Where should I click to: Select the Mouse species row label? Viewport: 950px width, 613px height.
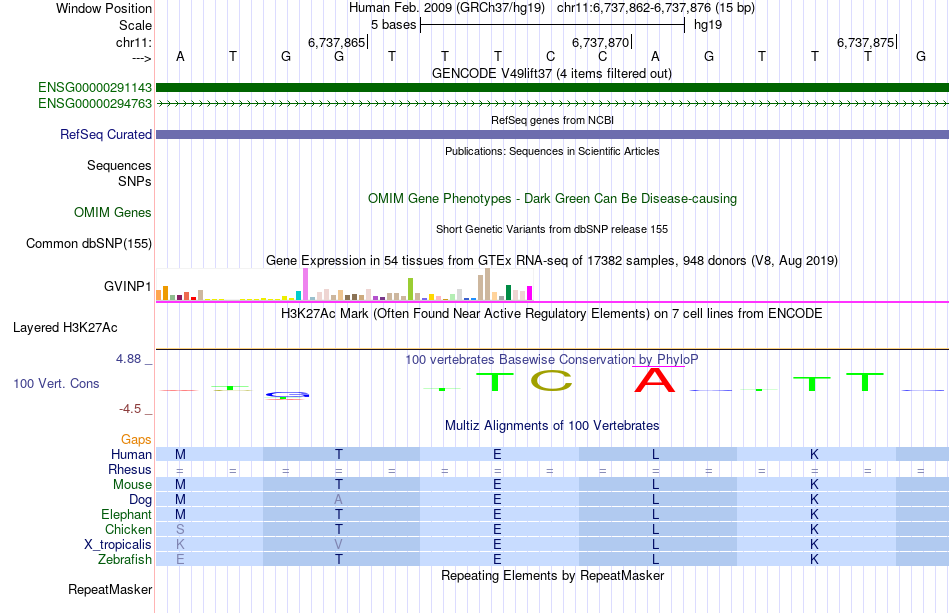(132, 485)
